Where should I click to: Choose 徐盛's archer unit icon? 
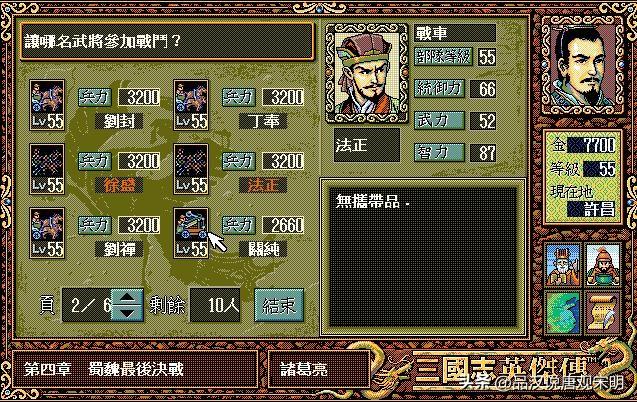47,169
